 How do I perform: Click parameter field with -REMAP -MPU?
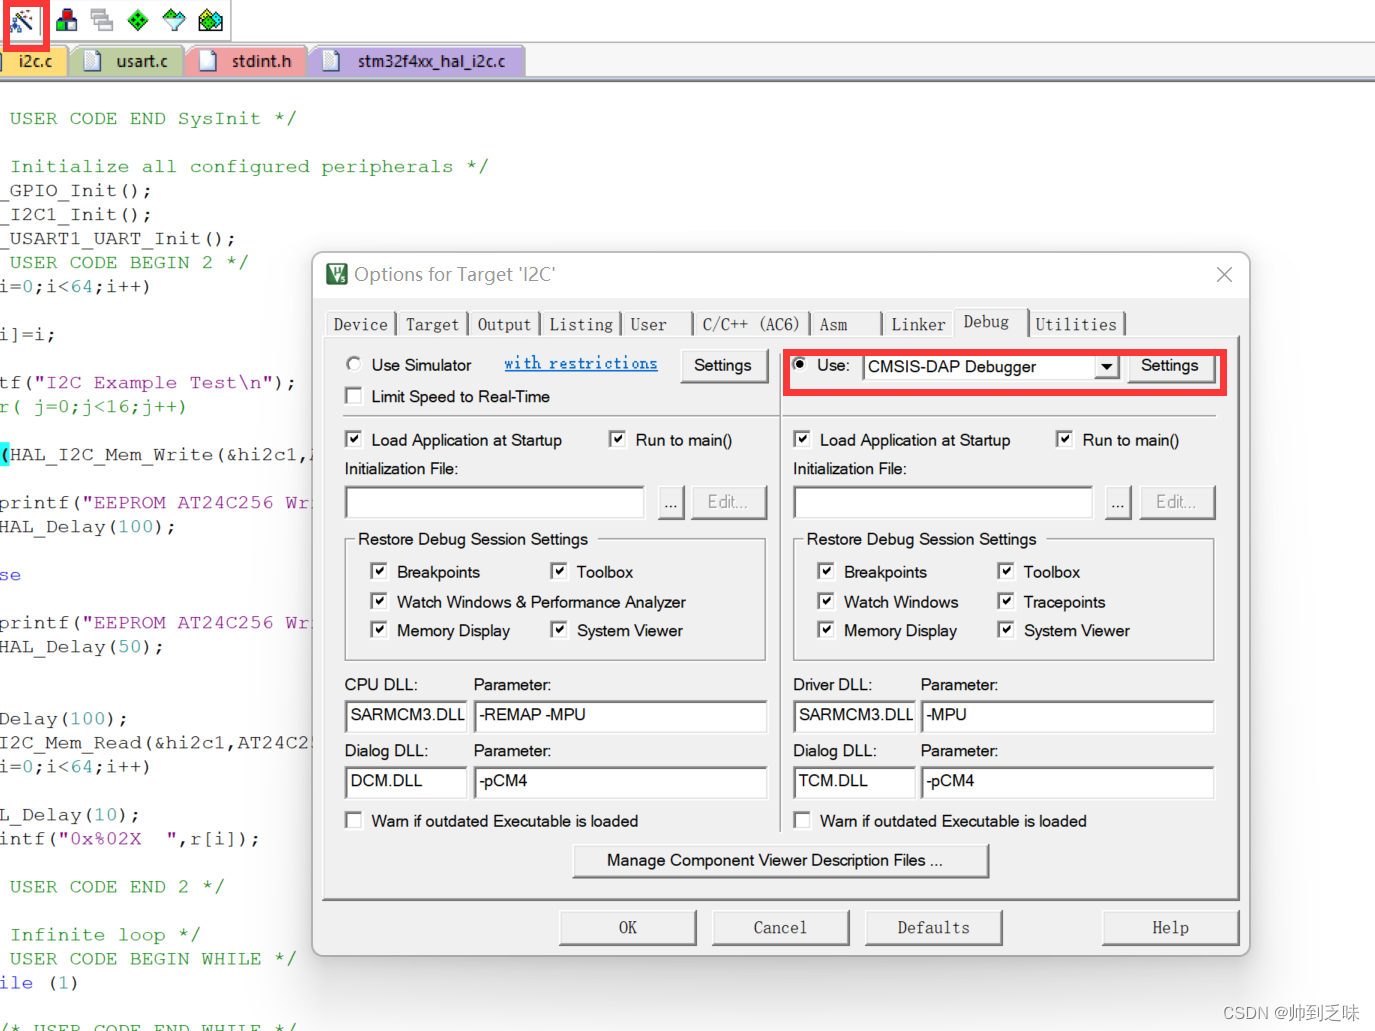[621, 715]
